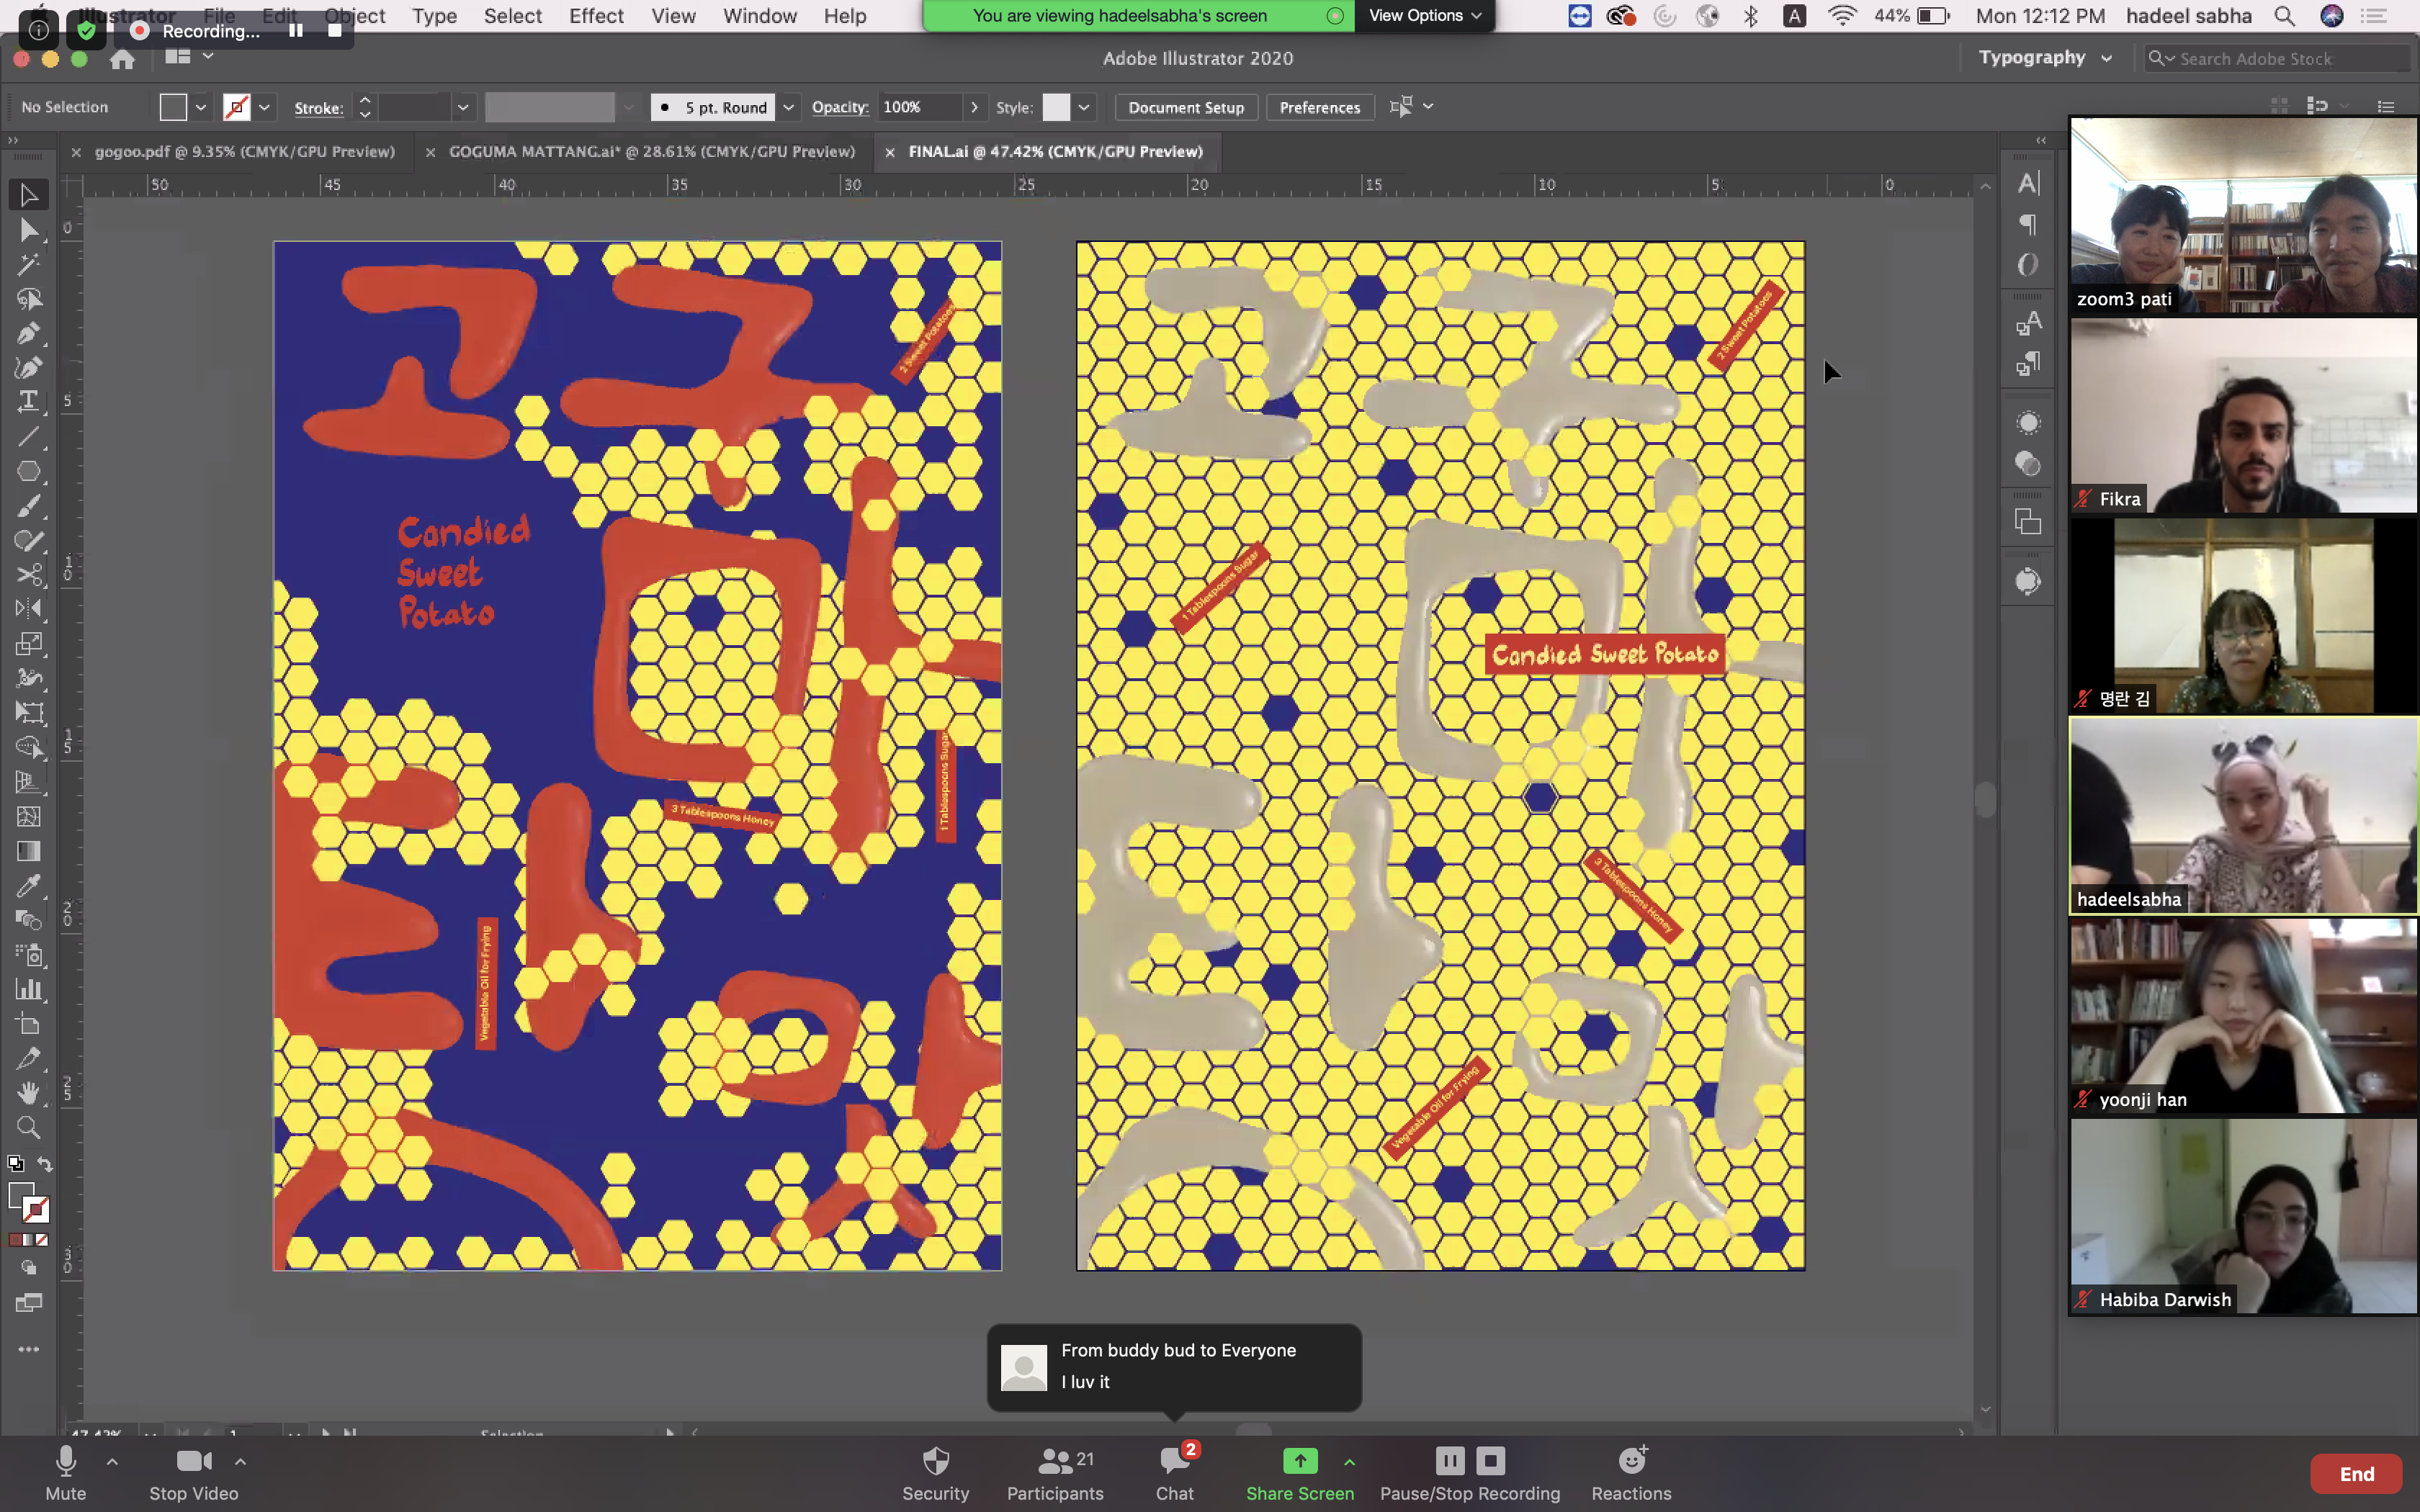Choose the Reflect tool
Screen dimensions: 2420x1512
pyautogui.click(x=28, y=608)
